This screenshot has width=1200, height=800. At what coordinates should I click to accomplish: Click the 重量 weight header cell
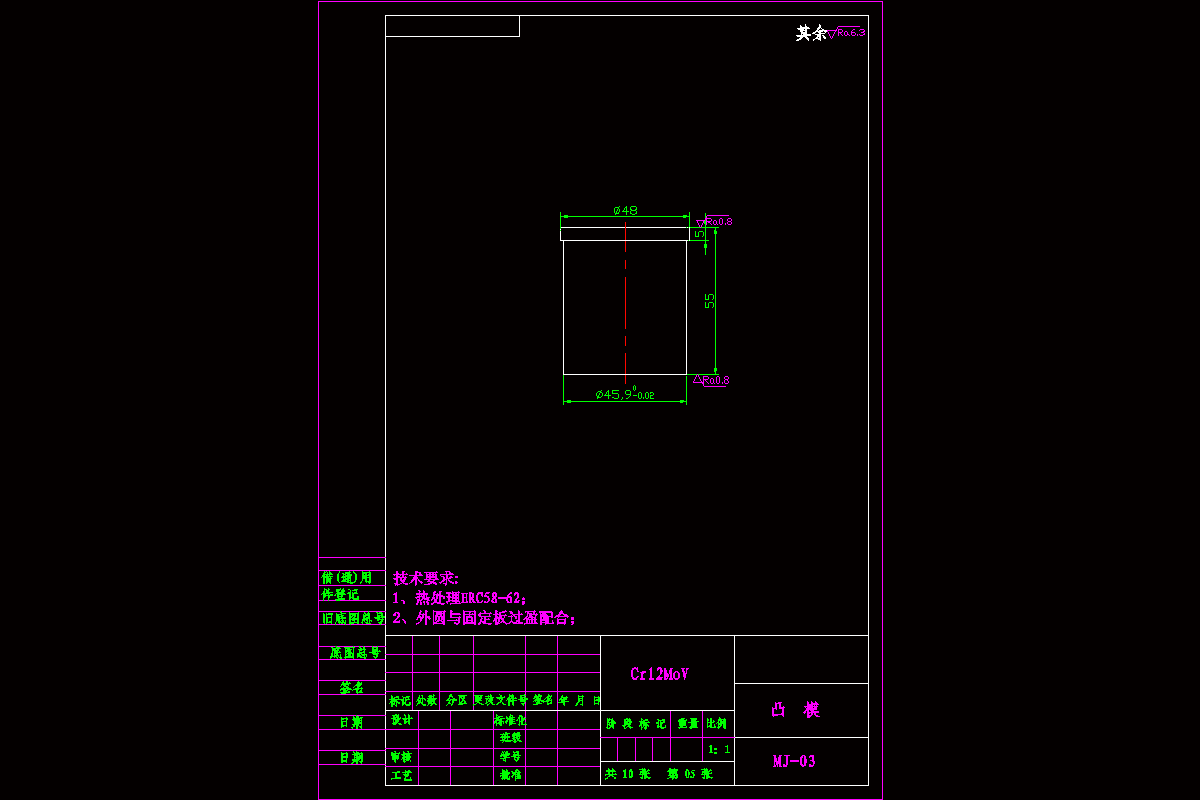coord(687,723)
